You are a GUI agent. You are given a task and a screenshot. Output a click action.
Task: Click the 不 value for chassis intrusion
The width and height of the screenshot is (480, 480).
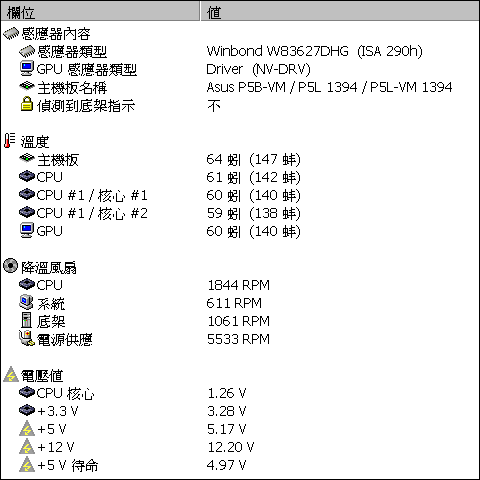pos(214,106)
